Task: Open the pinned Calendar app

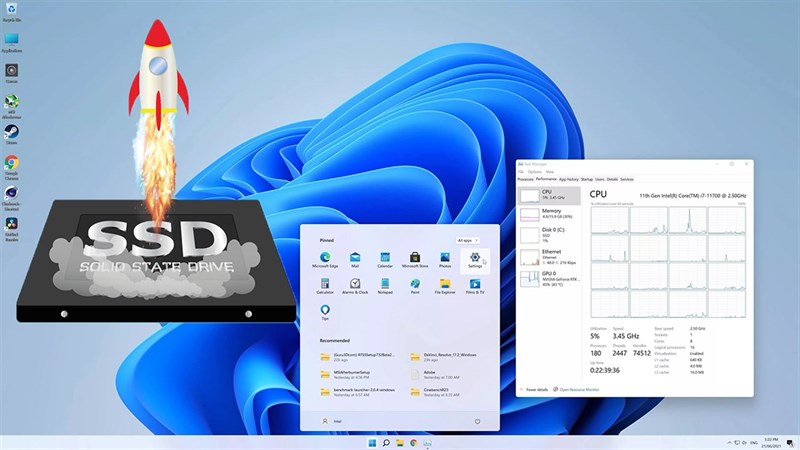Action: click(x=385, y=258)
